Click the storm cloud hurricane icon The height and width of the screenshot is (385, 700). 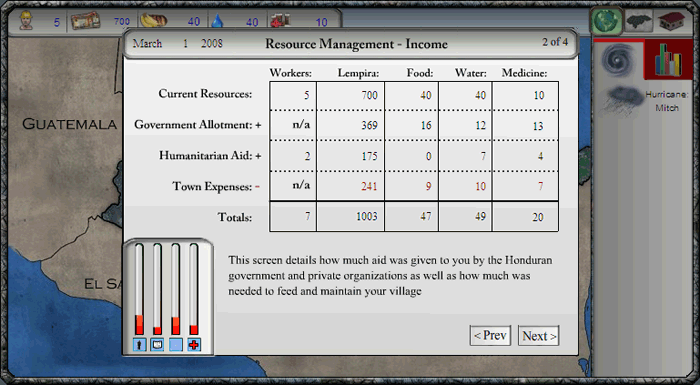[621, 101]
